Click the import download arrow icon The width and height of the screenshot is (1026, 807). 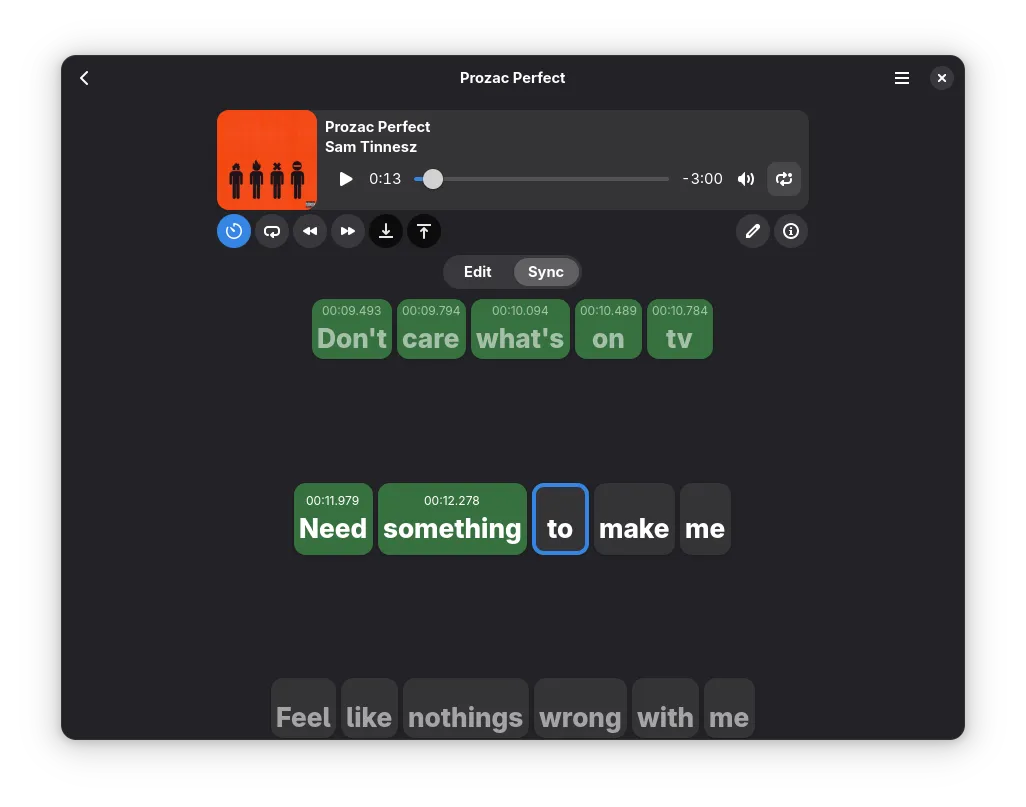pyautogui.click(x=386, y=231)
